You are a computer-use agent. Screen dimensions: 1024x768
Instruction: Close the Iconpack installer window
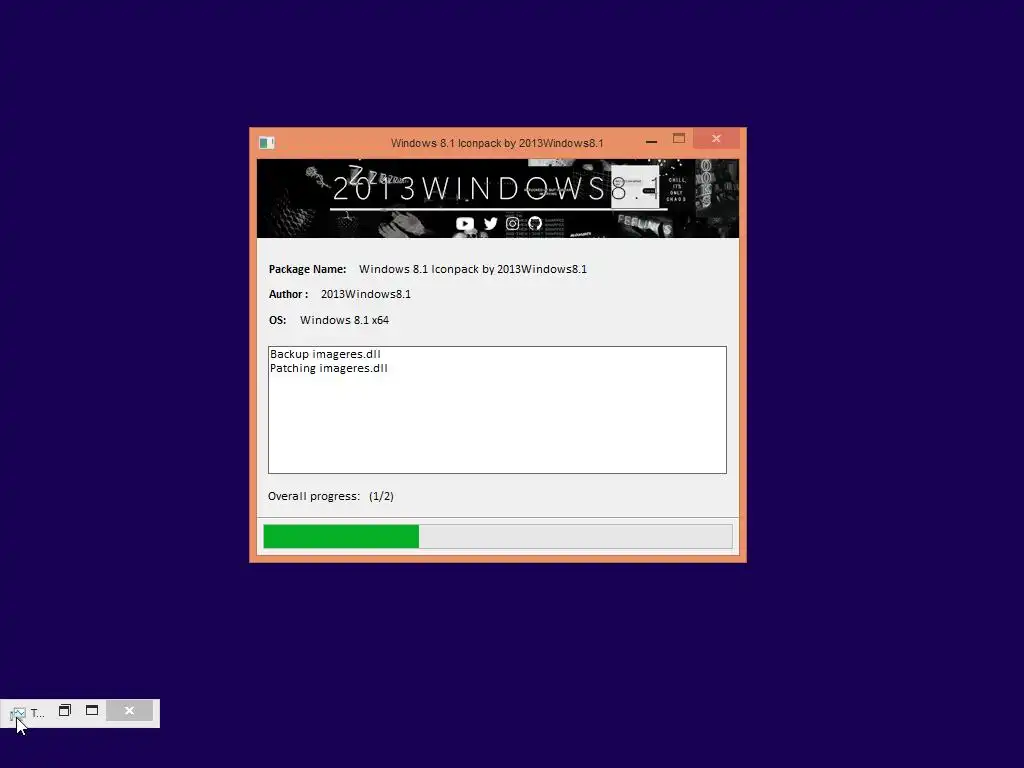click(x=716, y=138)
